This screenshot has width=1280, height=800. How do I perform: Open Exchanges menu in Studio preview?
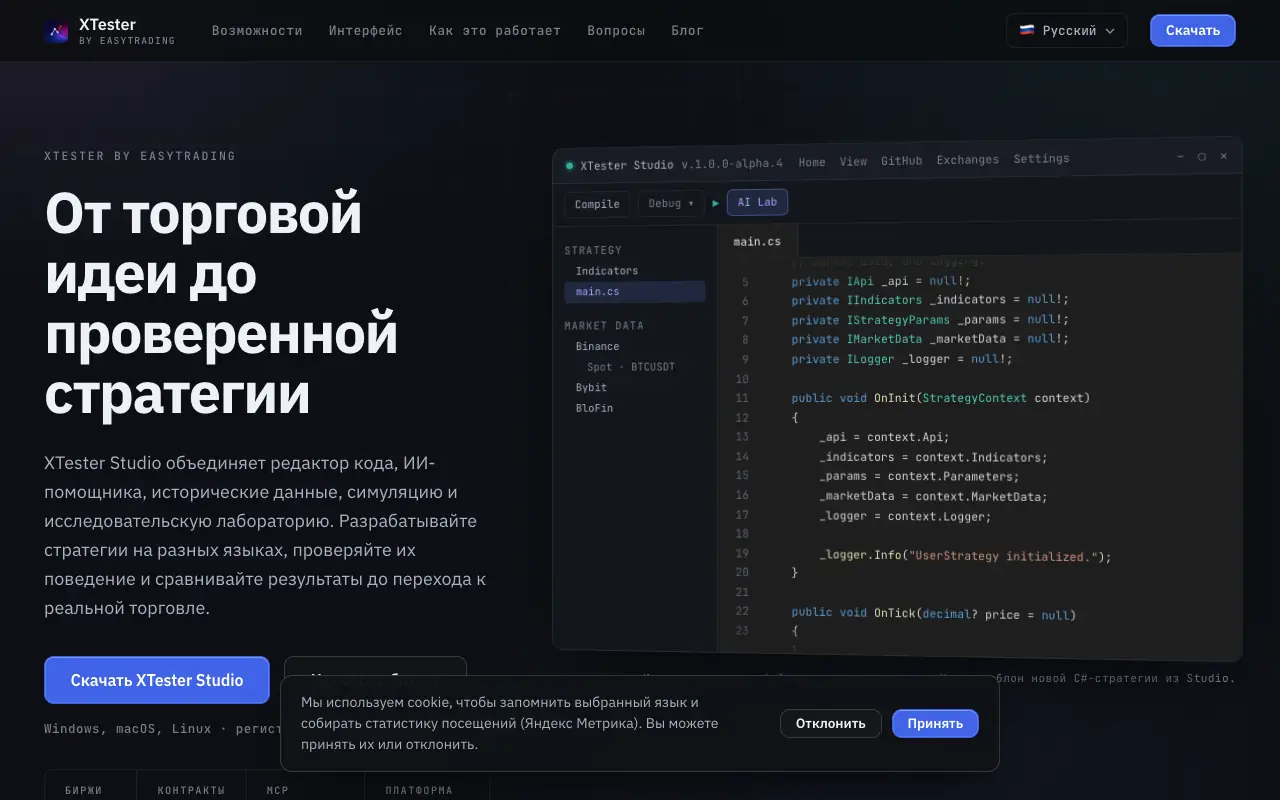click(x=967, y=160)
